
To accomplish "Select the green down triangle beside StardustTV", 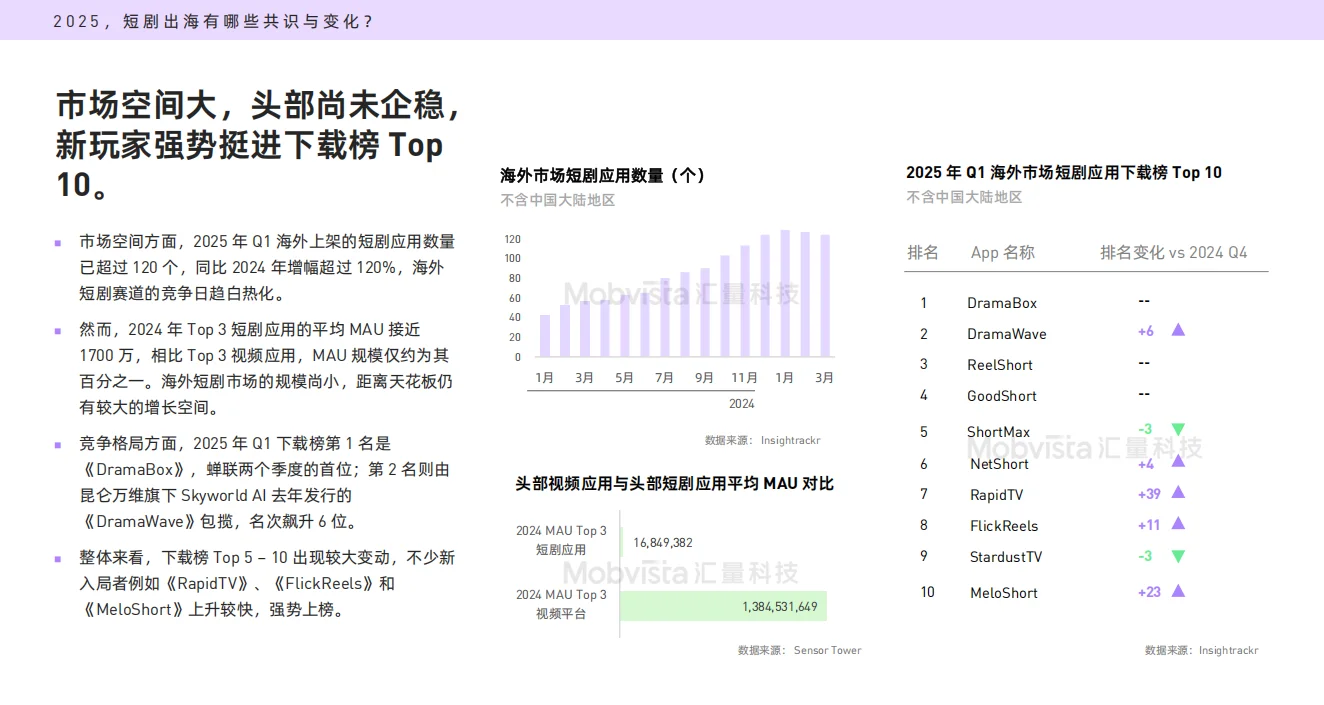I will (1178, 556).
